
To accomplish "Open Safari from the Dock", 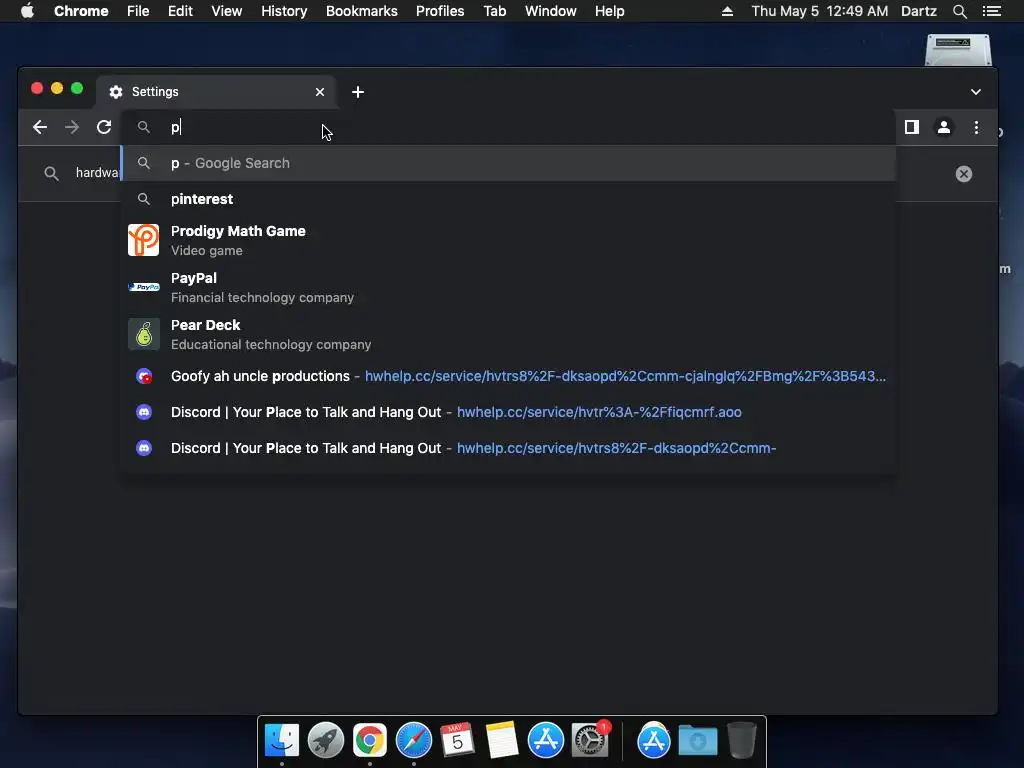I will 413,740.
